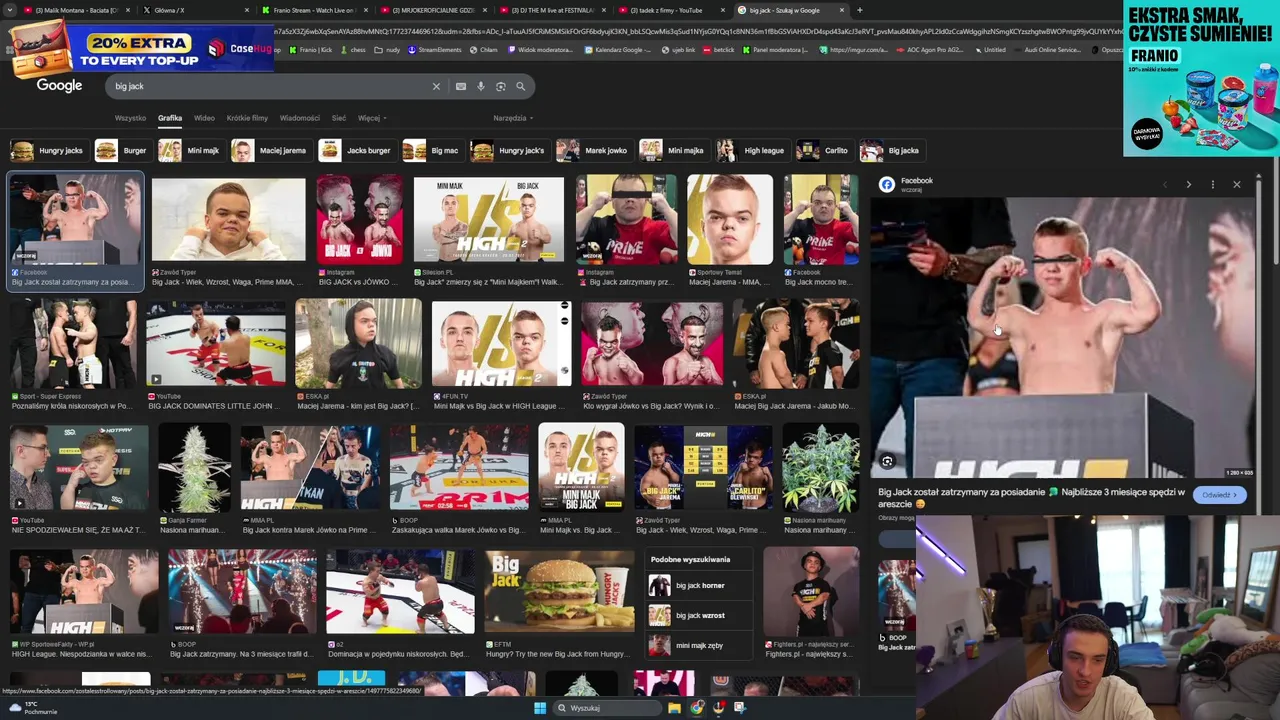Screen dimensions: 1280x720
Task: Start voice search with microphone icon
Action: click(x=481, y=86)
